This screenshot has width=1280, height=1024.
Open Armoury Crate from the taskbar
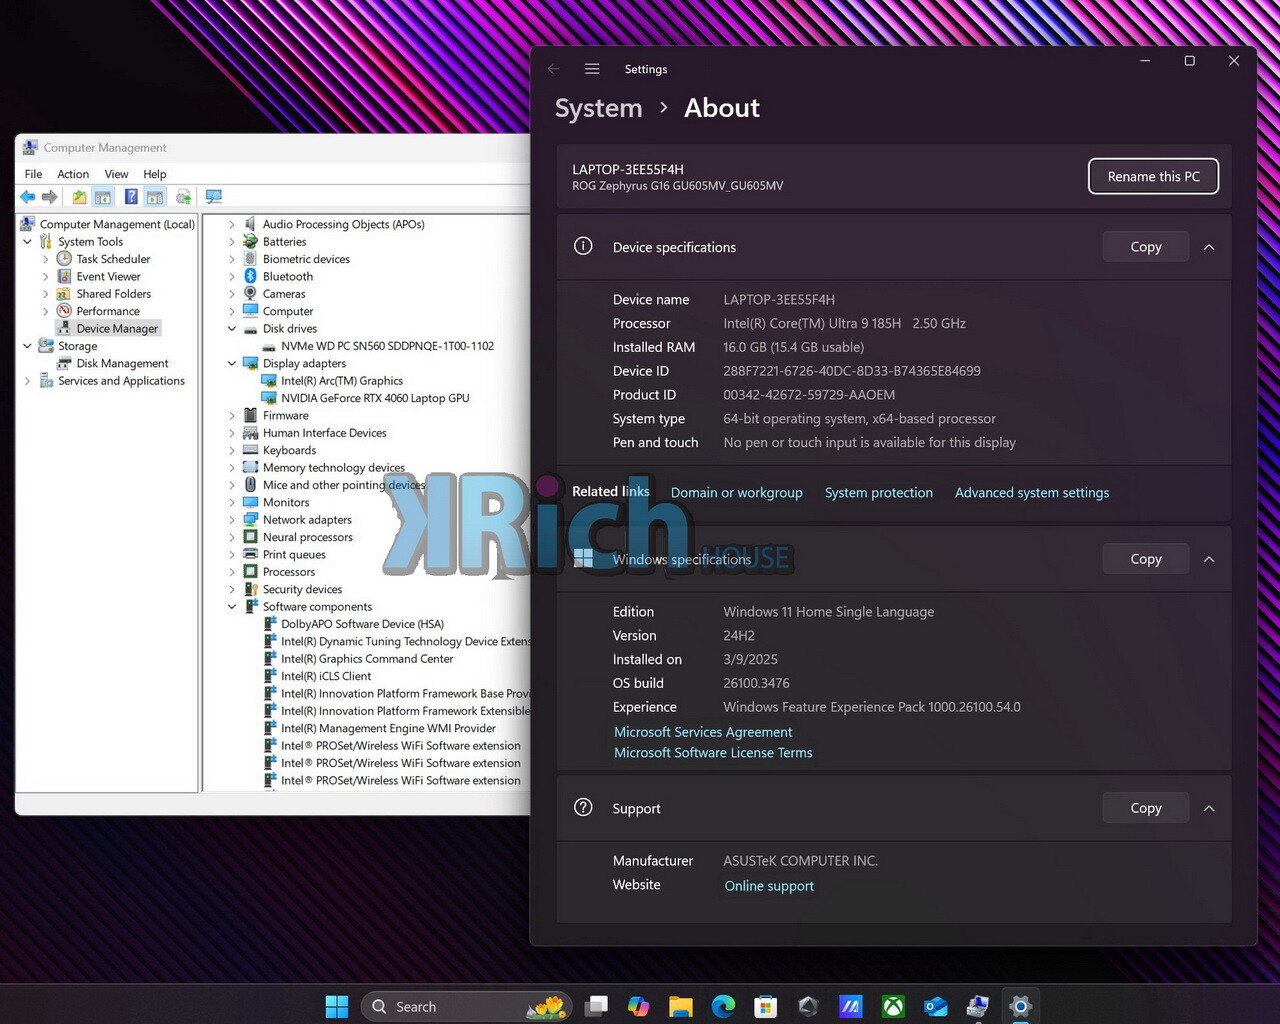[808, 1006]
